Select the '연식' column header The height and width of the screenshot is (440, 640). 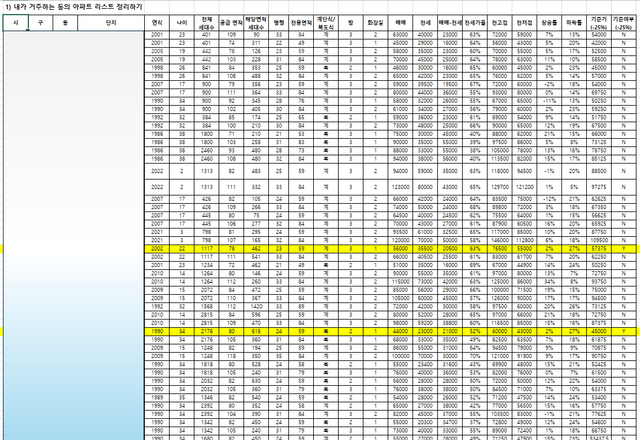click(x=157, y=23)
